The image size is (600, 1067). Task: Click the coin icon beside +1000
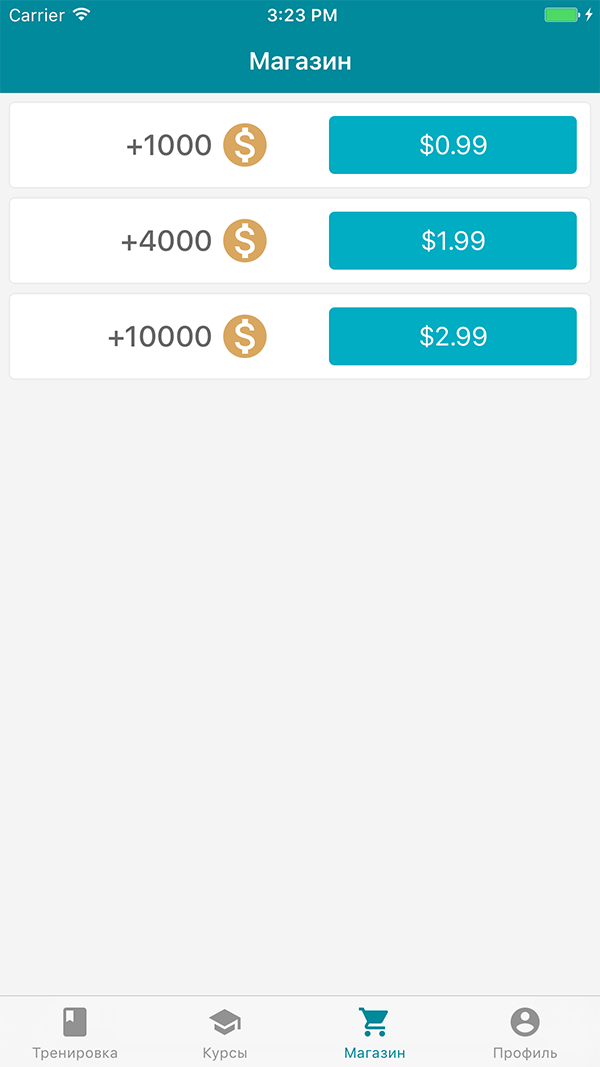tap(245, 145)
